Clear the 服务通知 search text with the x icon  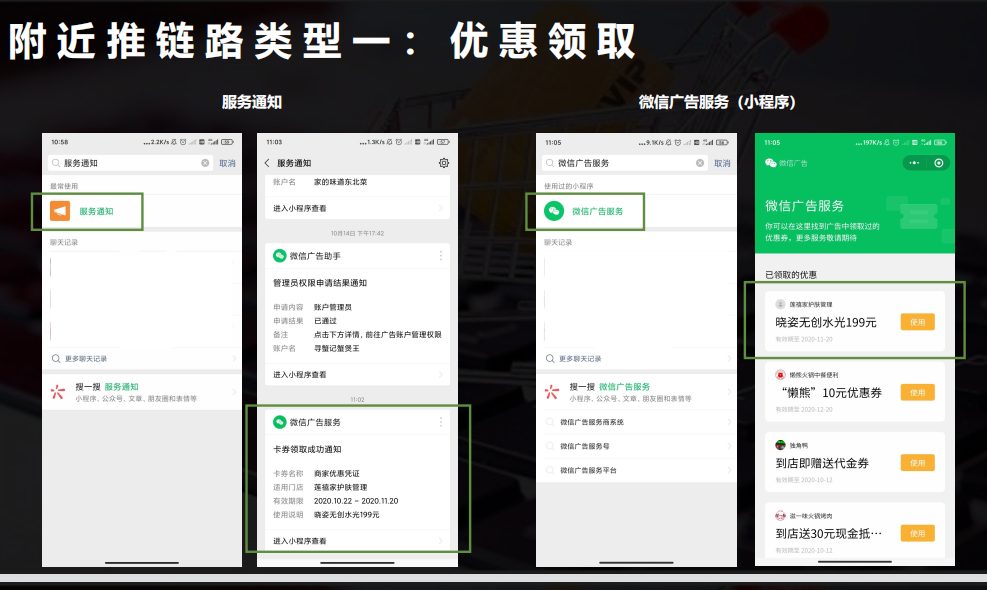tap(205, 163)
